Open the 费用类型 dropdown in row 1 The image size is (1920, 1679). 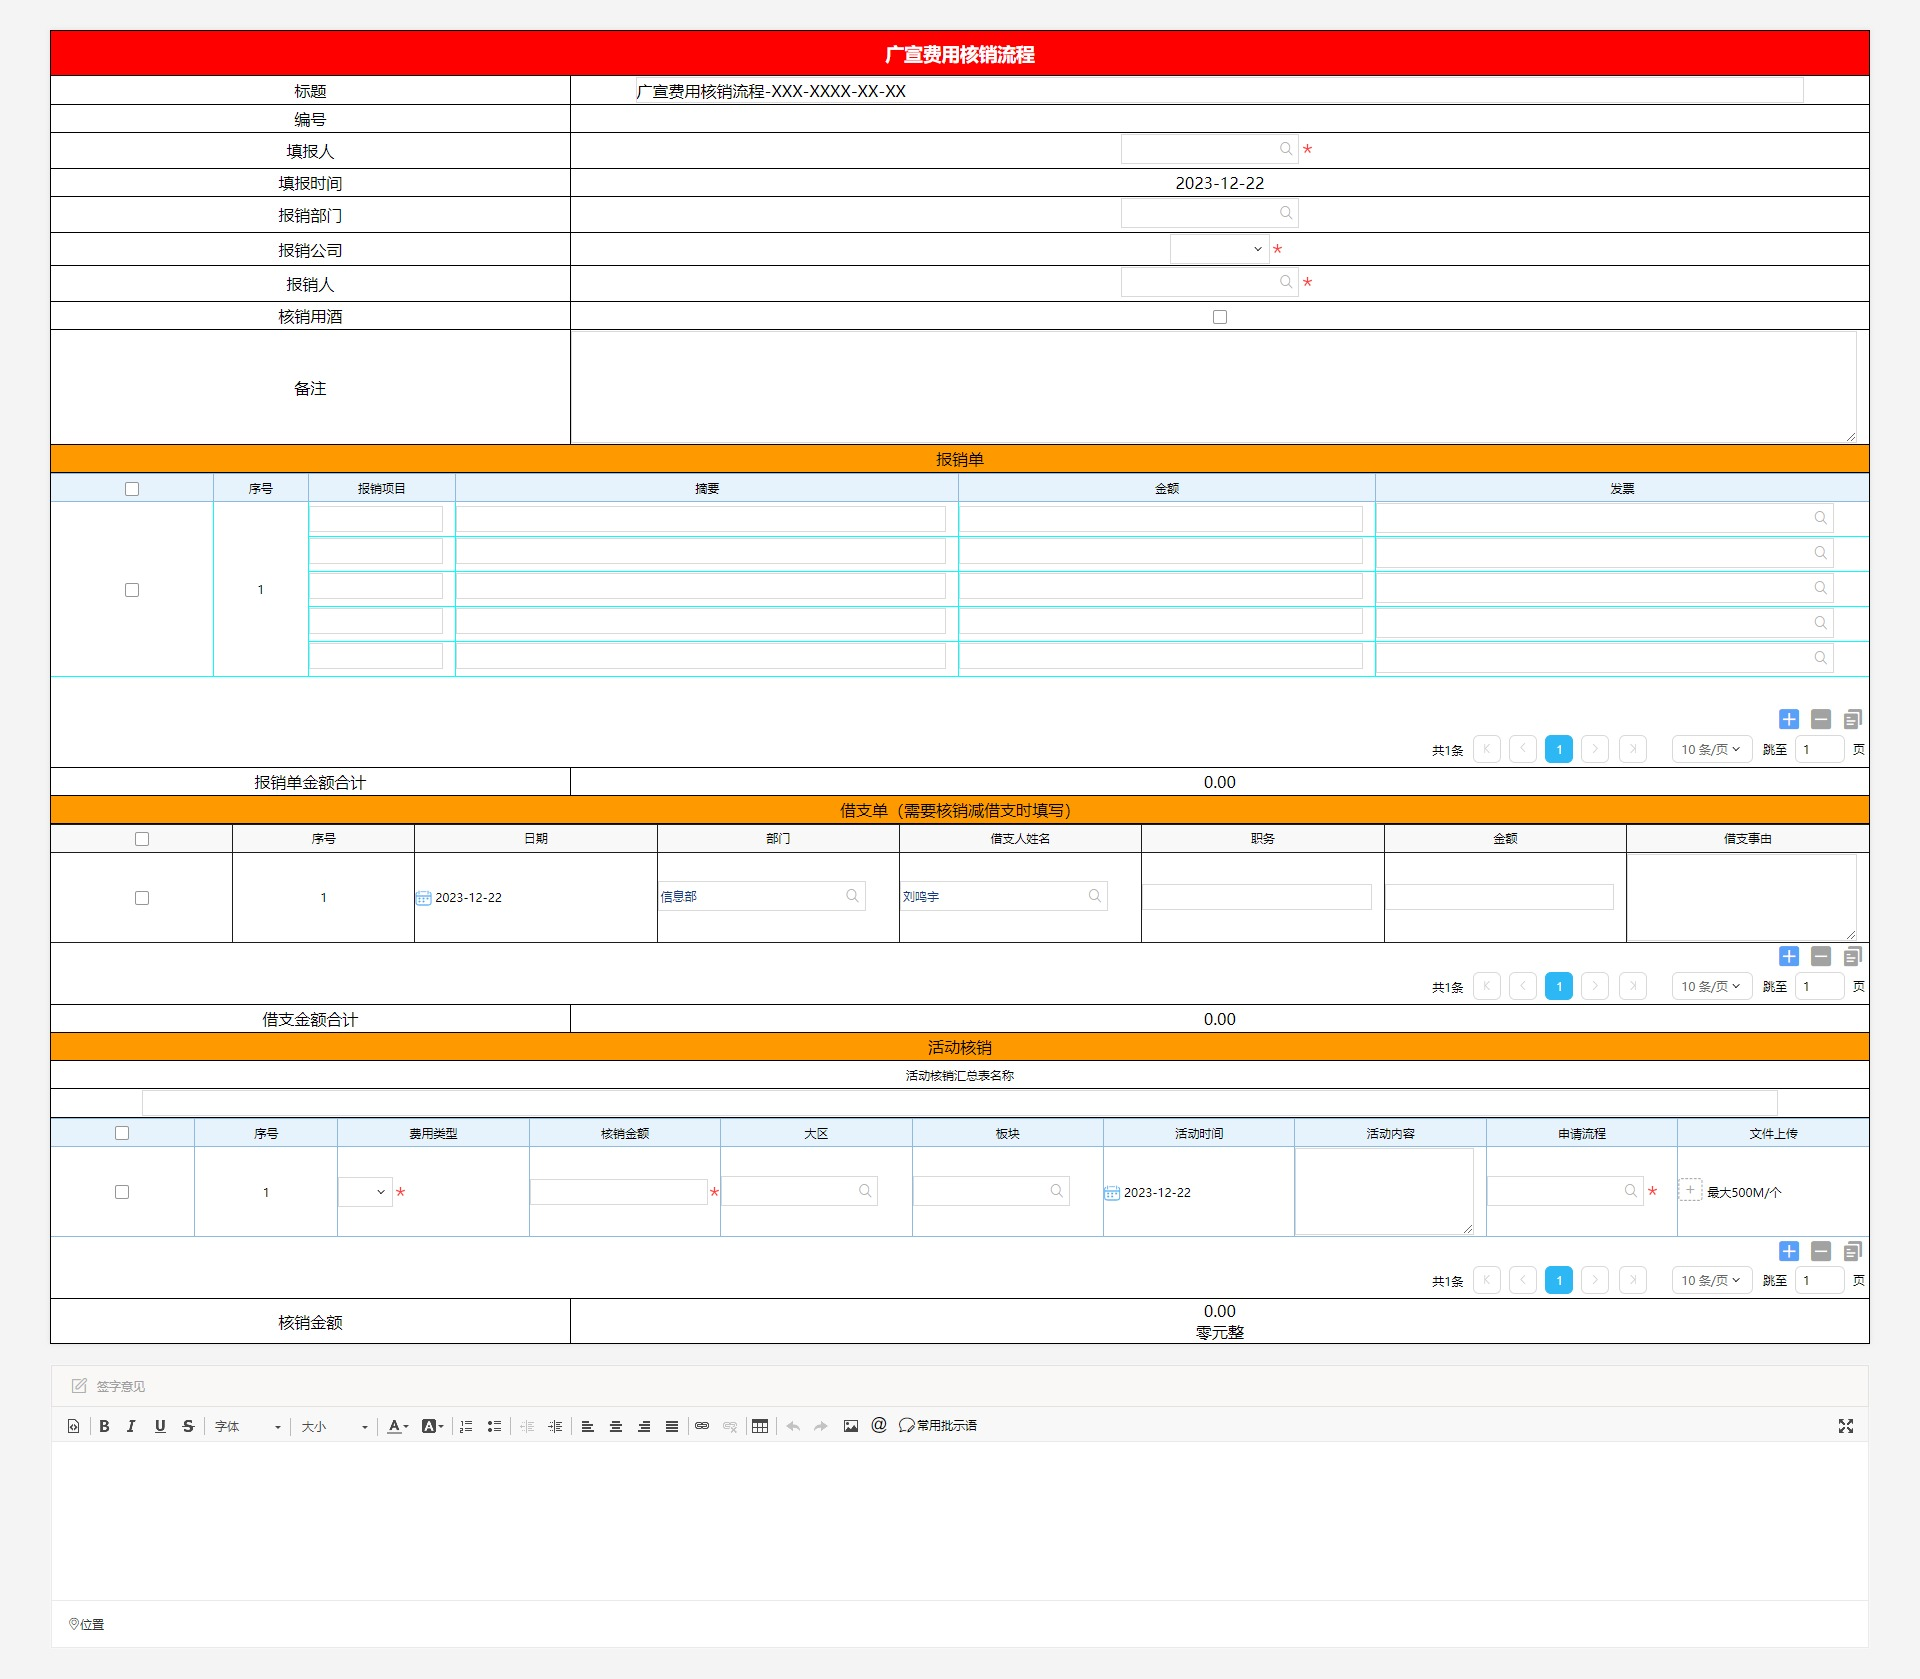click(365, 1192)
